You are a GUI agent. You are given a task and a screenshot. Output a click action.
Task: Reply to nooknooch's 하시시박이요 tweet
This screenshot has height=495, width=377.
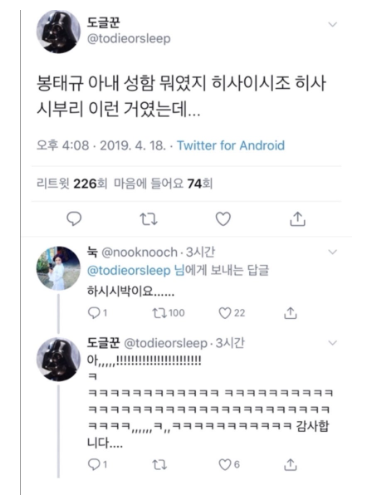pos(97,313)
